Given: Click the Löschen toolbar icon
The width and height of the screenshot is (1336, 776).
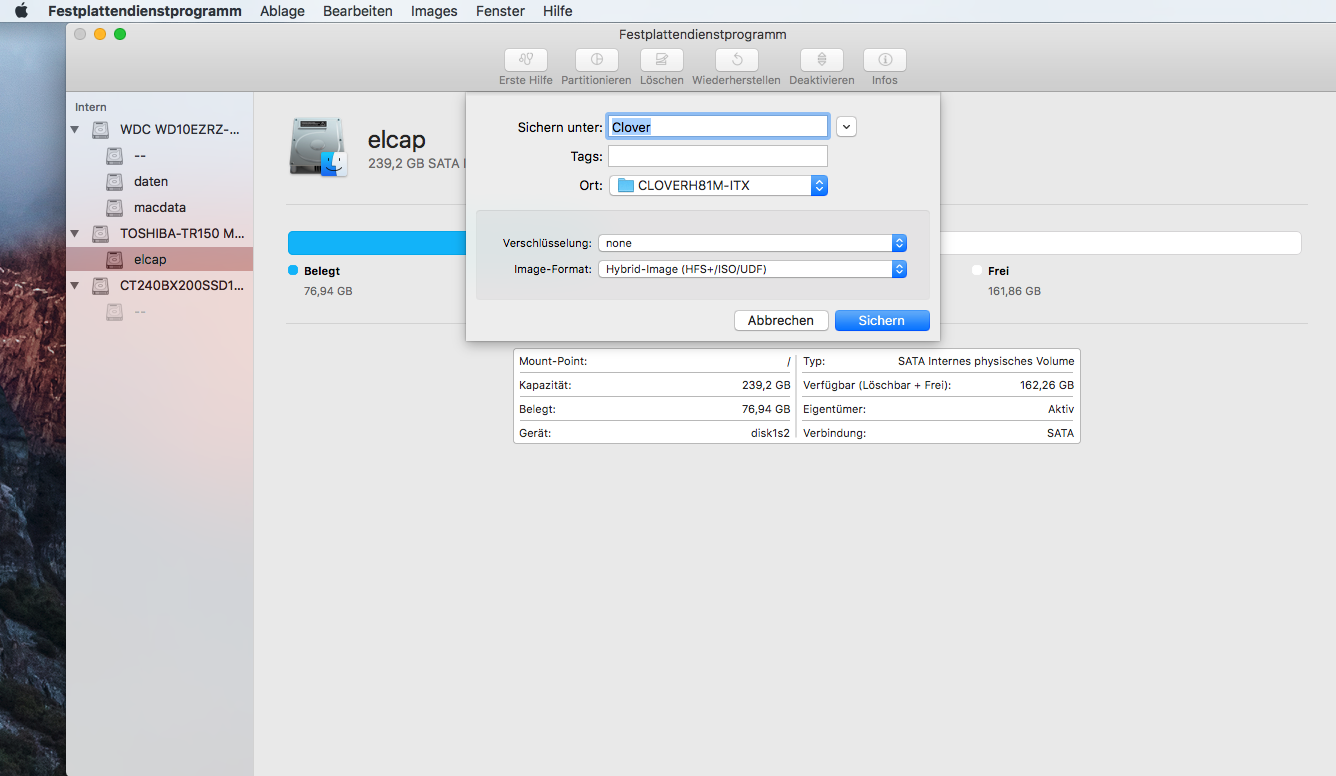Looking at the screenshot, I should point(661,60).
